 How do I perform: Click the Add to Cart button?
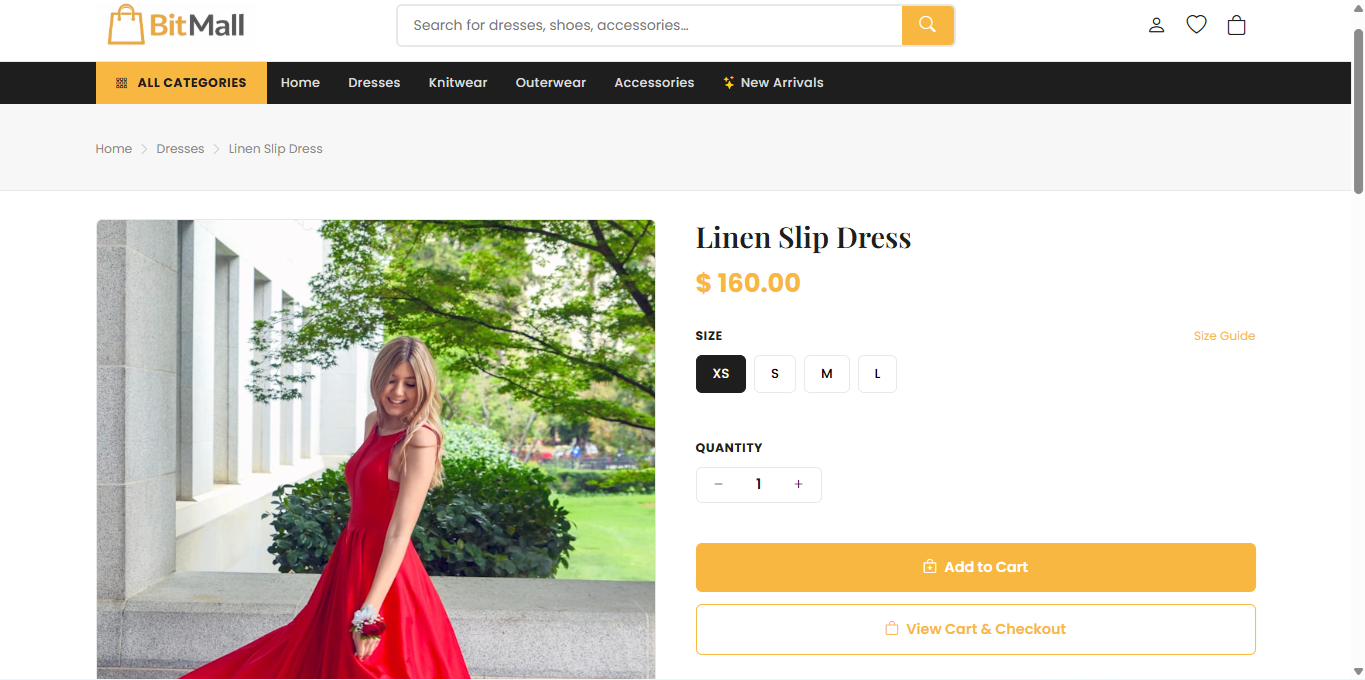tap(975, 567)
